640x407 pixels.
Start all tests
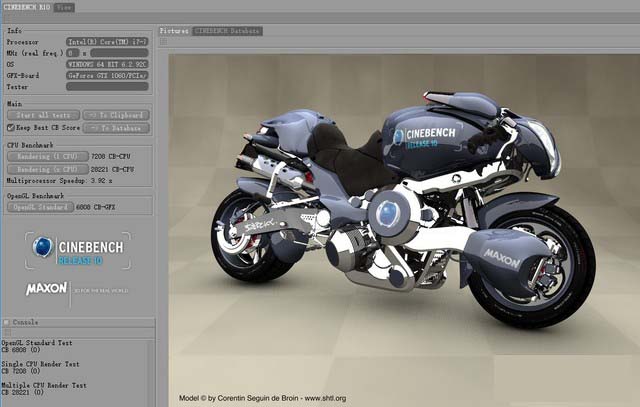click(44, 115)
